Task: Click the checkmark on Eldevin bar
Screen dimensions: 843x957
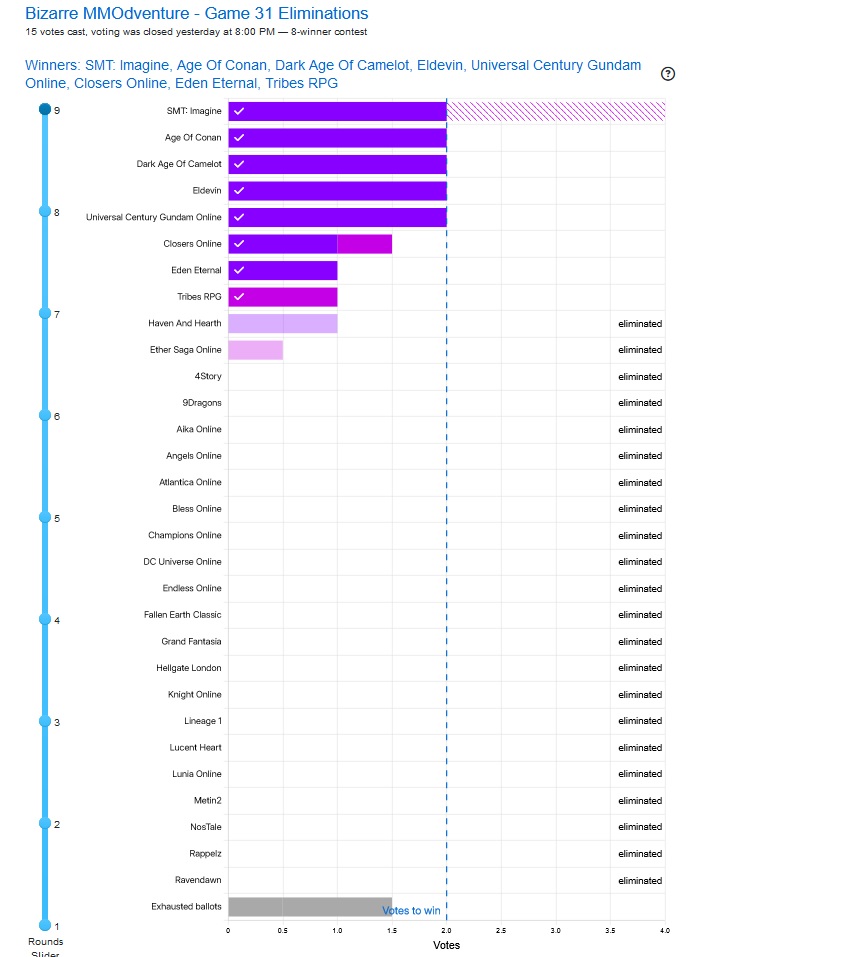Action: tap(239, 190)
